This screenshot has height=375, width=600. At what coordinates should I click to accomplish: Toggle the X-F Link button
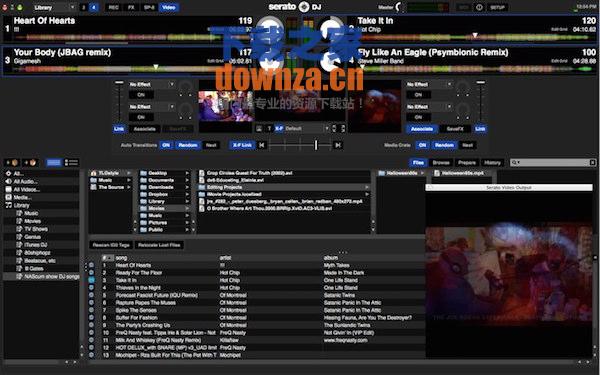242,145
